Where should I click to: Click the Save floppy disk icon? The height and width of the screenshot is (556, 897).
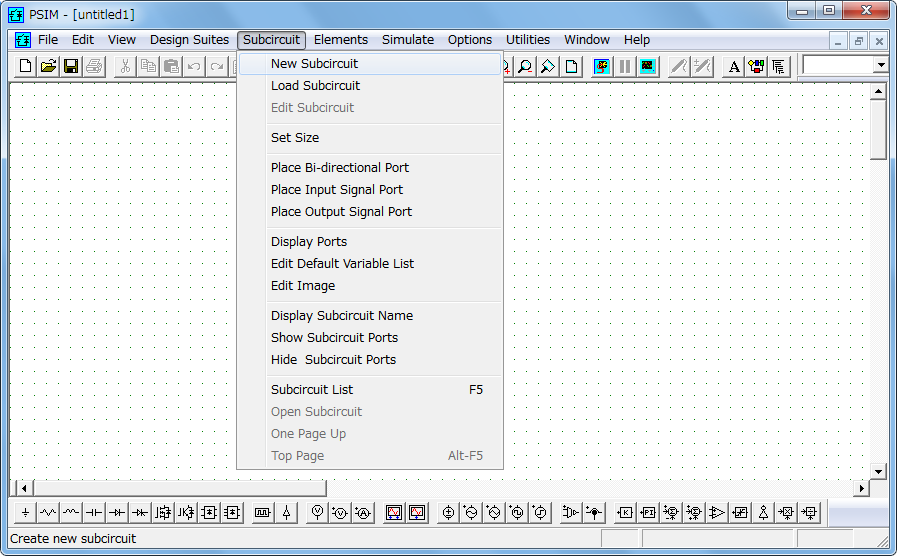pyautogui.click(x=71, y=66)
